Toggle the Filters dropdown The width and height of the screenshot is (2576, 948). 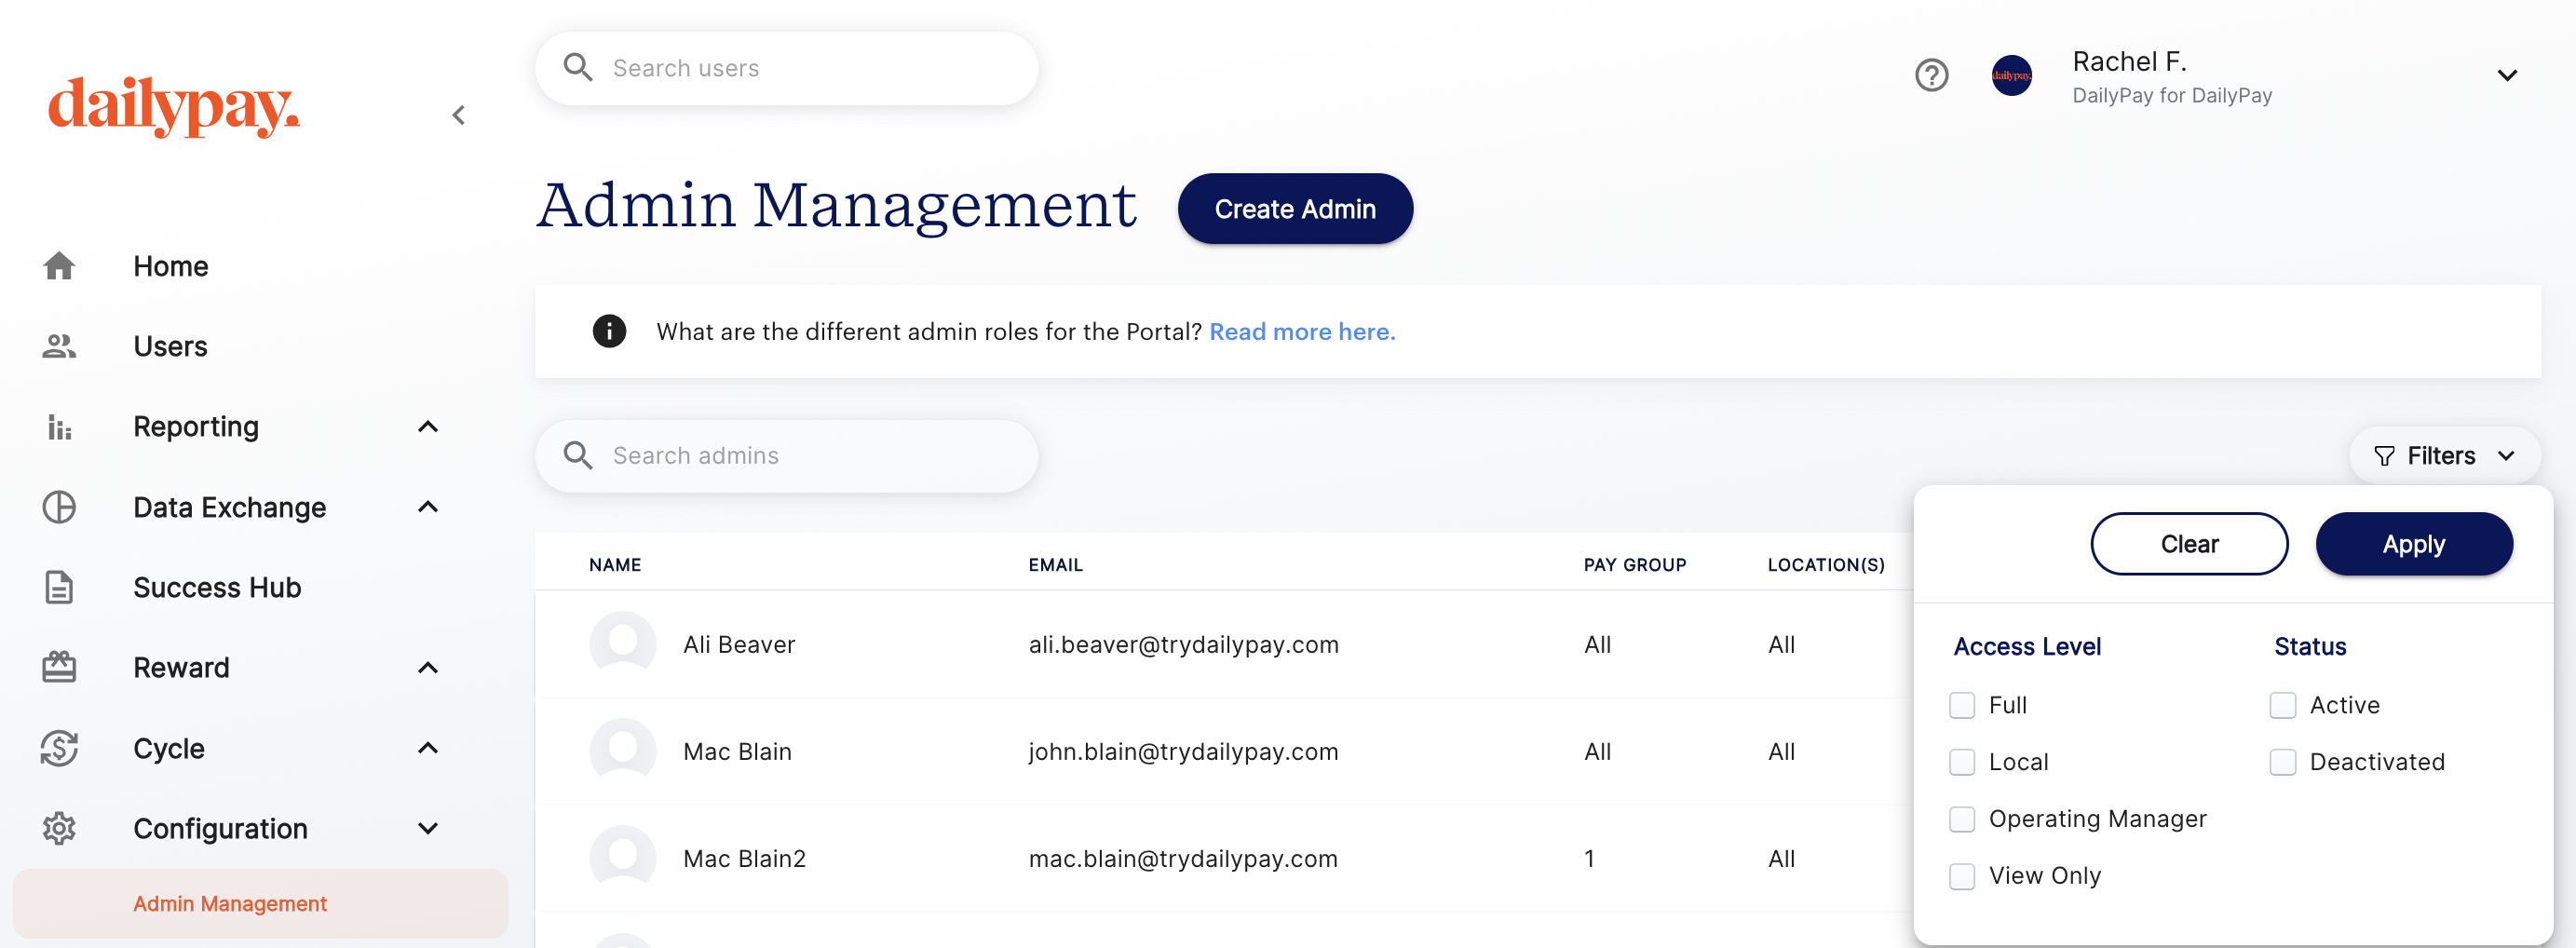(2444, 456)
